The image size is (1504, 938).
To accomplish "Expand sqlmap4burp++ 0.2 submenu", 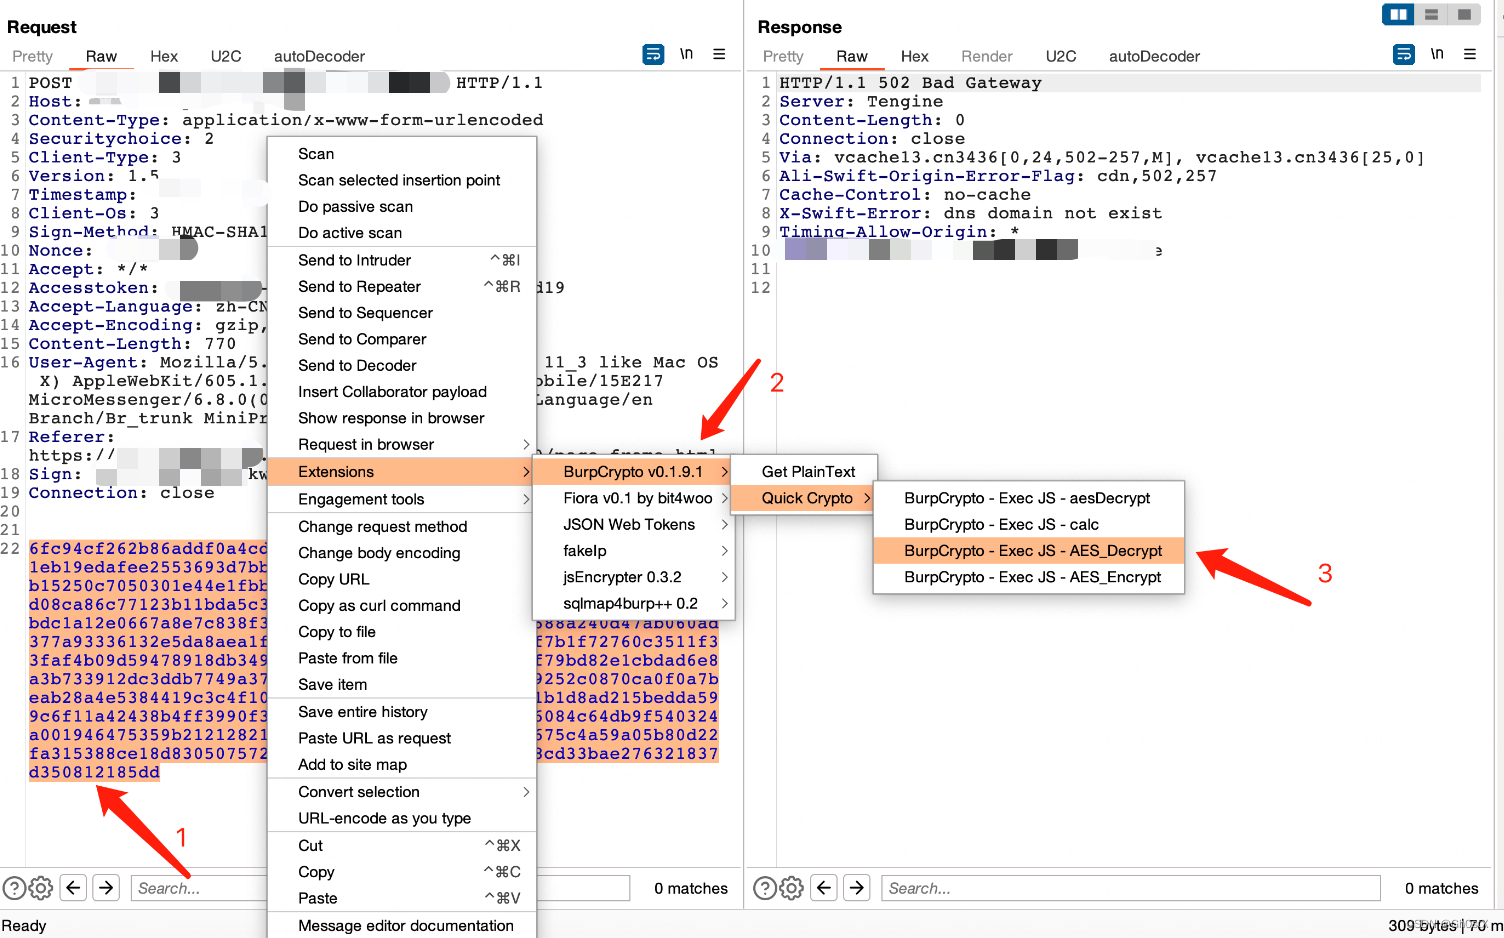I will (634, 603).
